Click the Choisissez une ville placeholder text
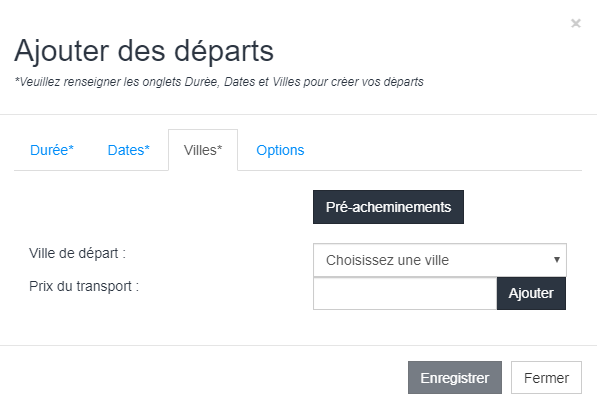The height and width of the screenshot is (409, 597). click(387, 260)
